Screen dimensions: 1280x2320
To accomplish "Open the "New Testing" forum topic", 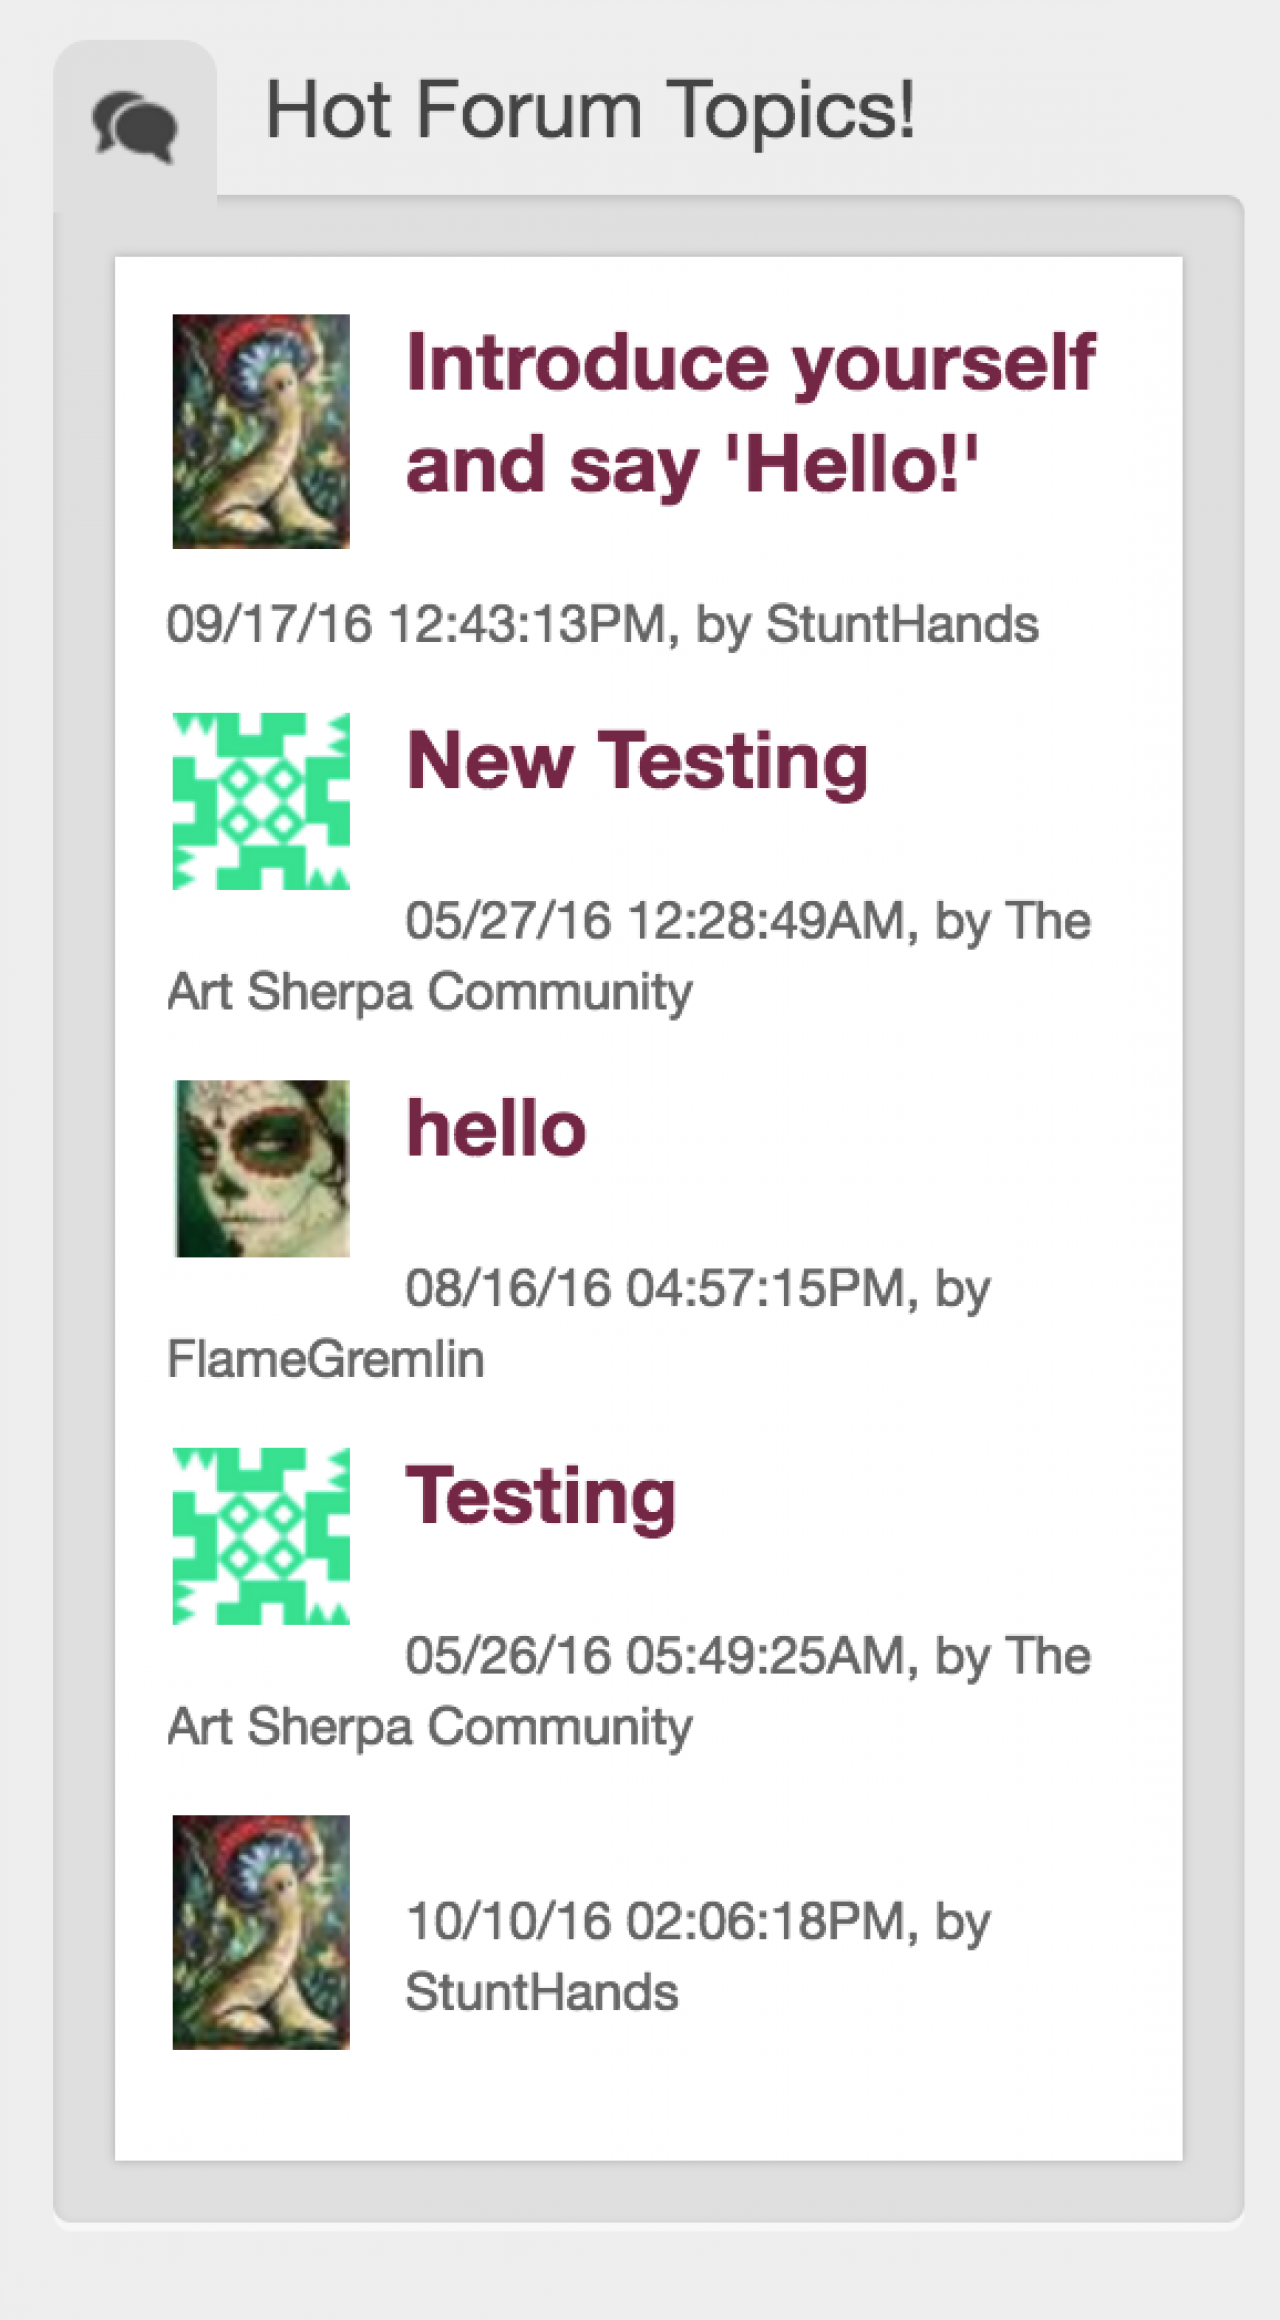I will pyautogui.click(x=637, y=762).
